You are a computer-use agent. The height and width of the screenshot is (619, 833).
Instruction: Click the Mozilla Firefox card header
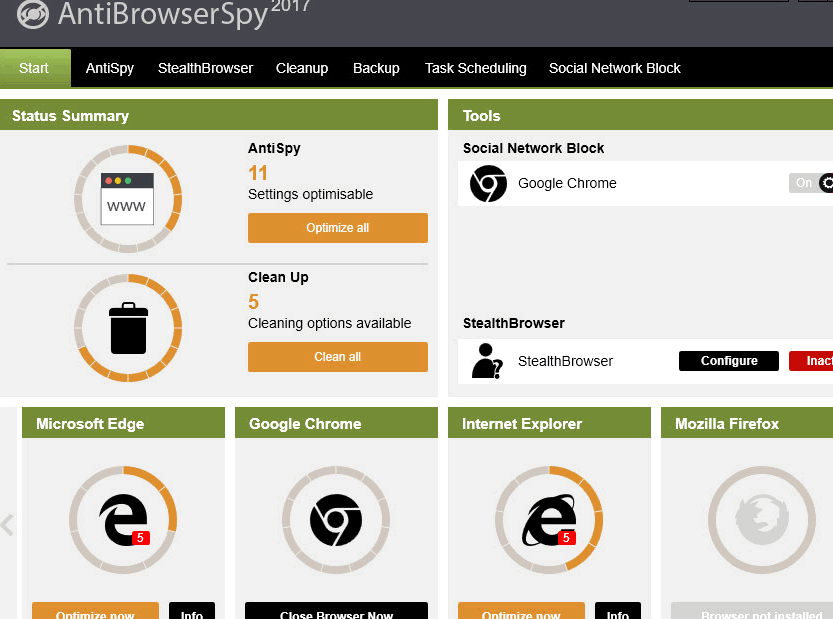pyautogui.click(x=747, y=423)
